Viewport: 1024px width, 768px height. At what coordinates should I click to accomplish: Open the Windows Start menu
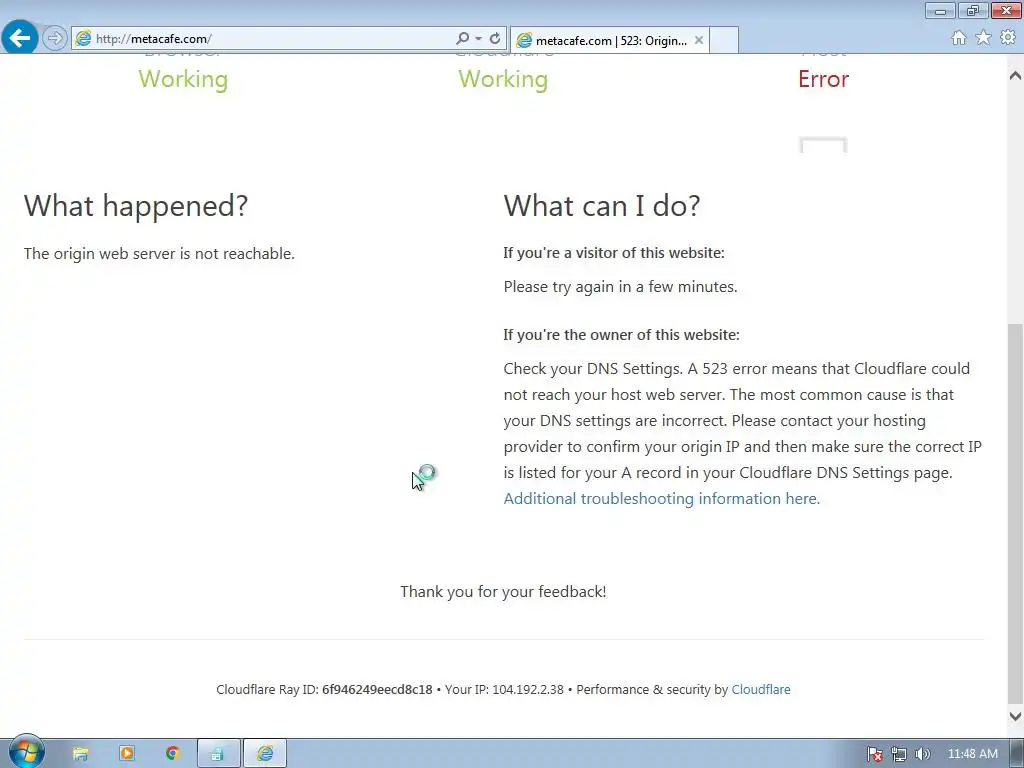tap(26, 752)
